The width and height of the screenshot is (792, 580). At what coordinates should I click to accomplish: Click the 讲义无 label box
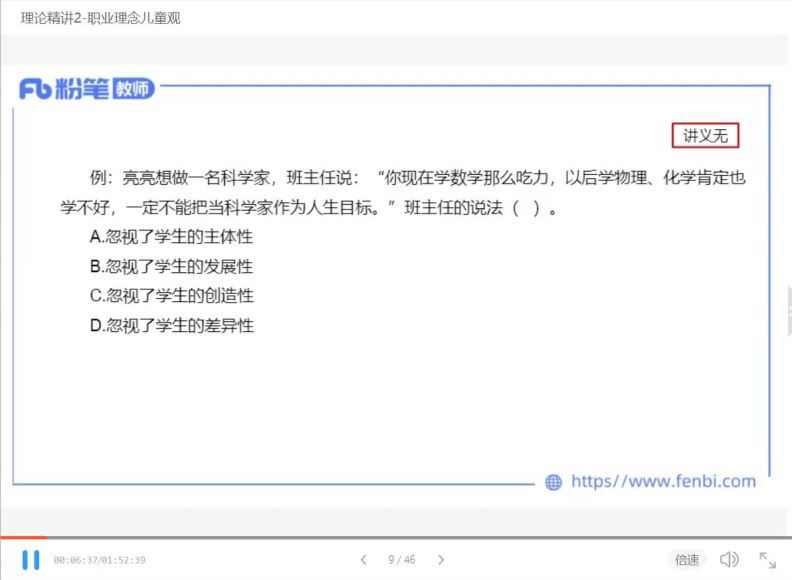tap(705, 135)
